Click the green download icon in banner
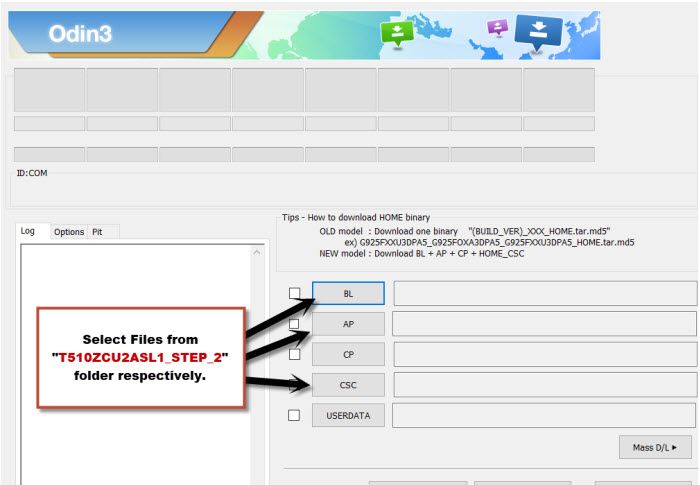Image resolution: width=700 pixels, height=485 pixels. point(397,33)
